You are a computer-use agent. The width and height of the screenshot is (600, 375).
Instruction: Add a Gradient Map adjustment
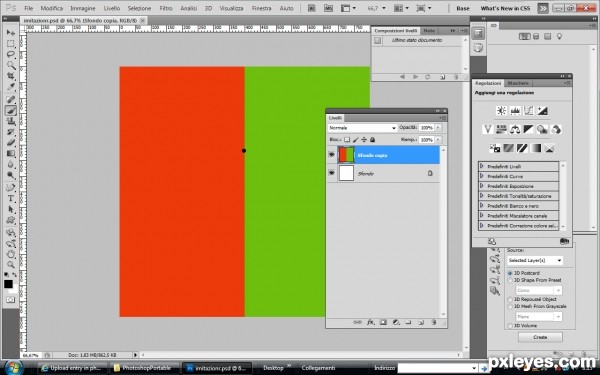(x=536, y=148)
